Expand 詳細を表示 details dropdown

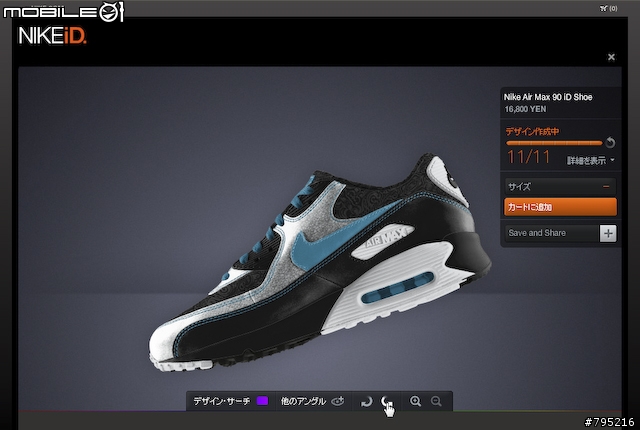(590, 160)
